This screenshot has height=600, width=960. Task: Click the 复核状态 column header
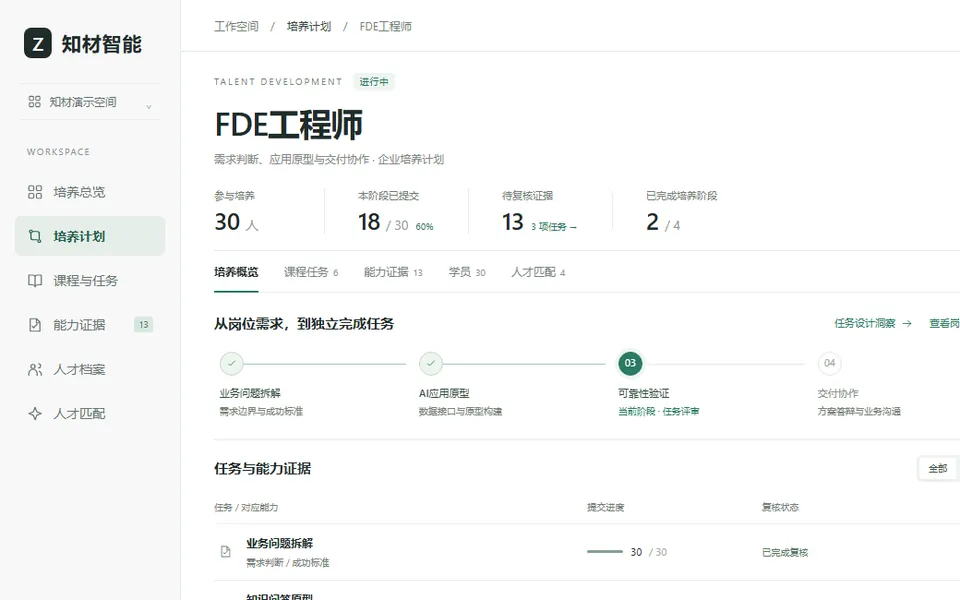[780, 508]
